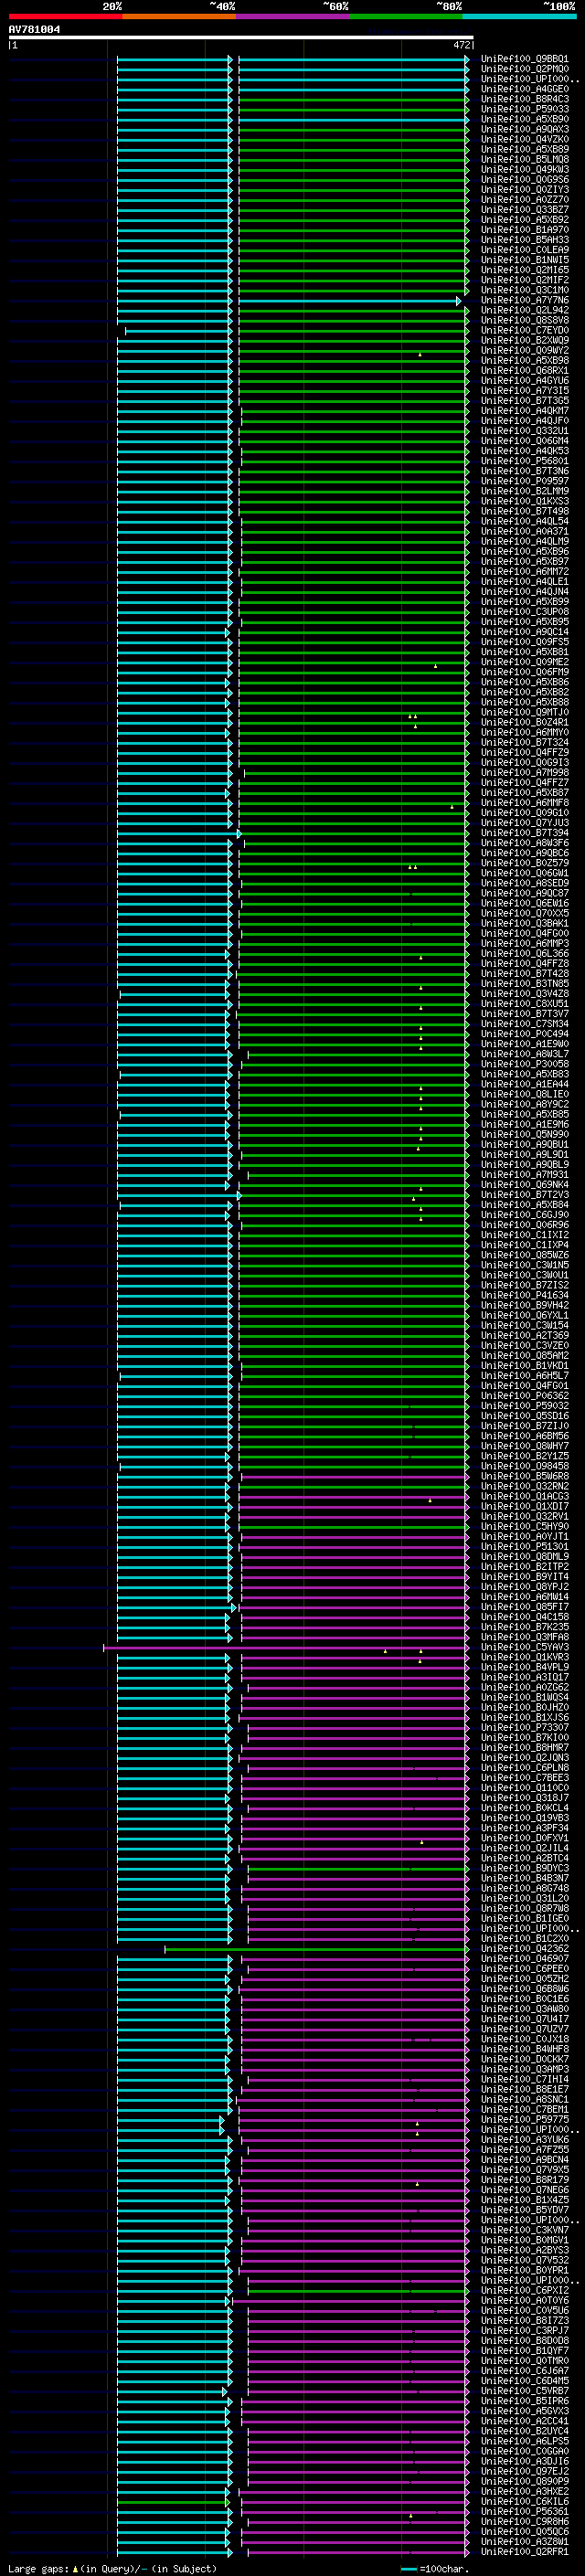Click hit label UniRef100_A7M998
Screen dimensions: 585x2576
tap(525, 773)
